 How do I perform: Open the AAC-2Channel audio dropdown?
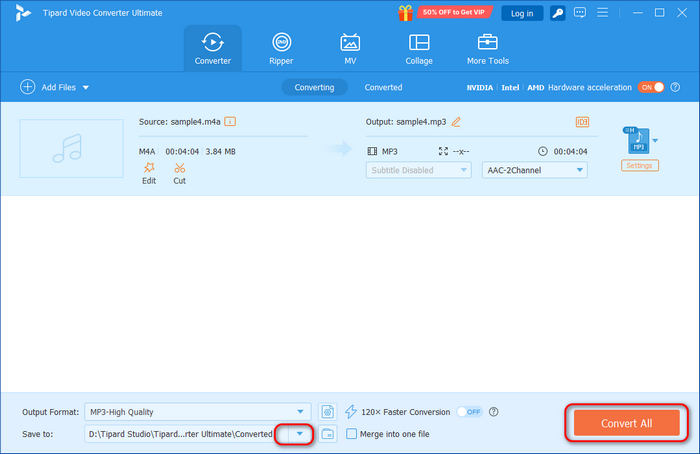534,170
